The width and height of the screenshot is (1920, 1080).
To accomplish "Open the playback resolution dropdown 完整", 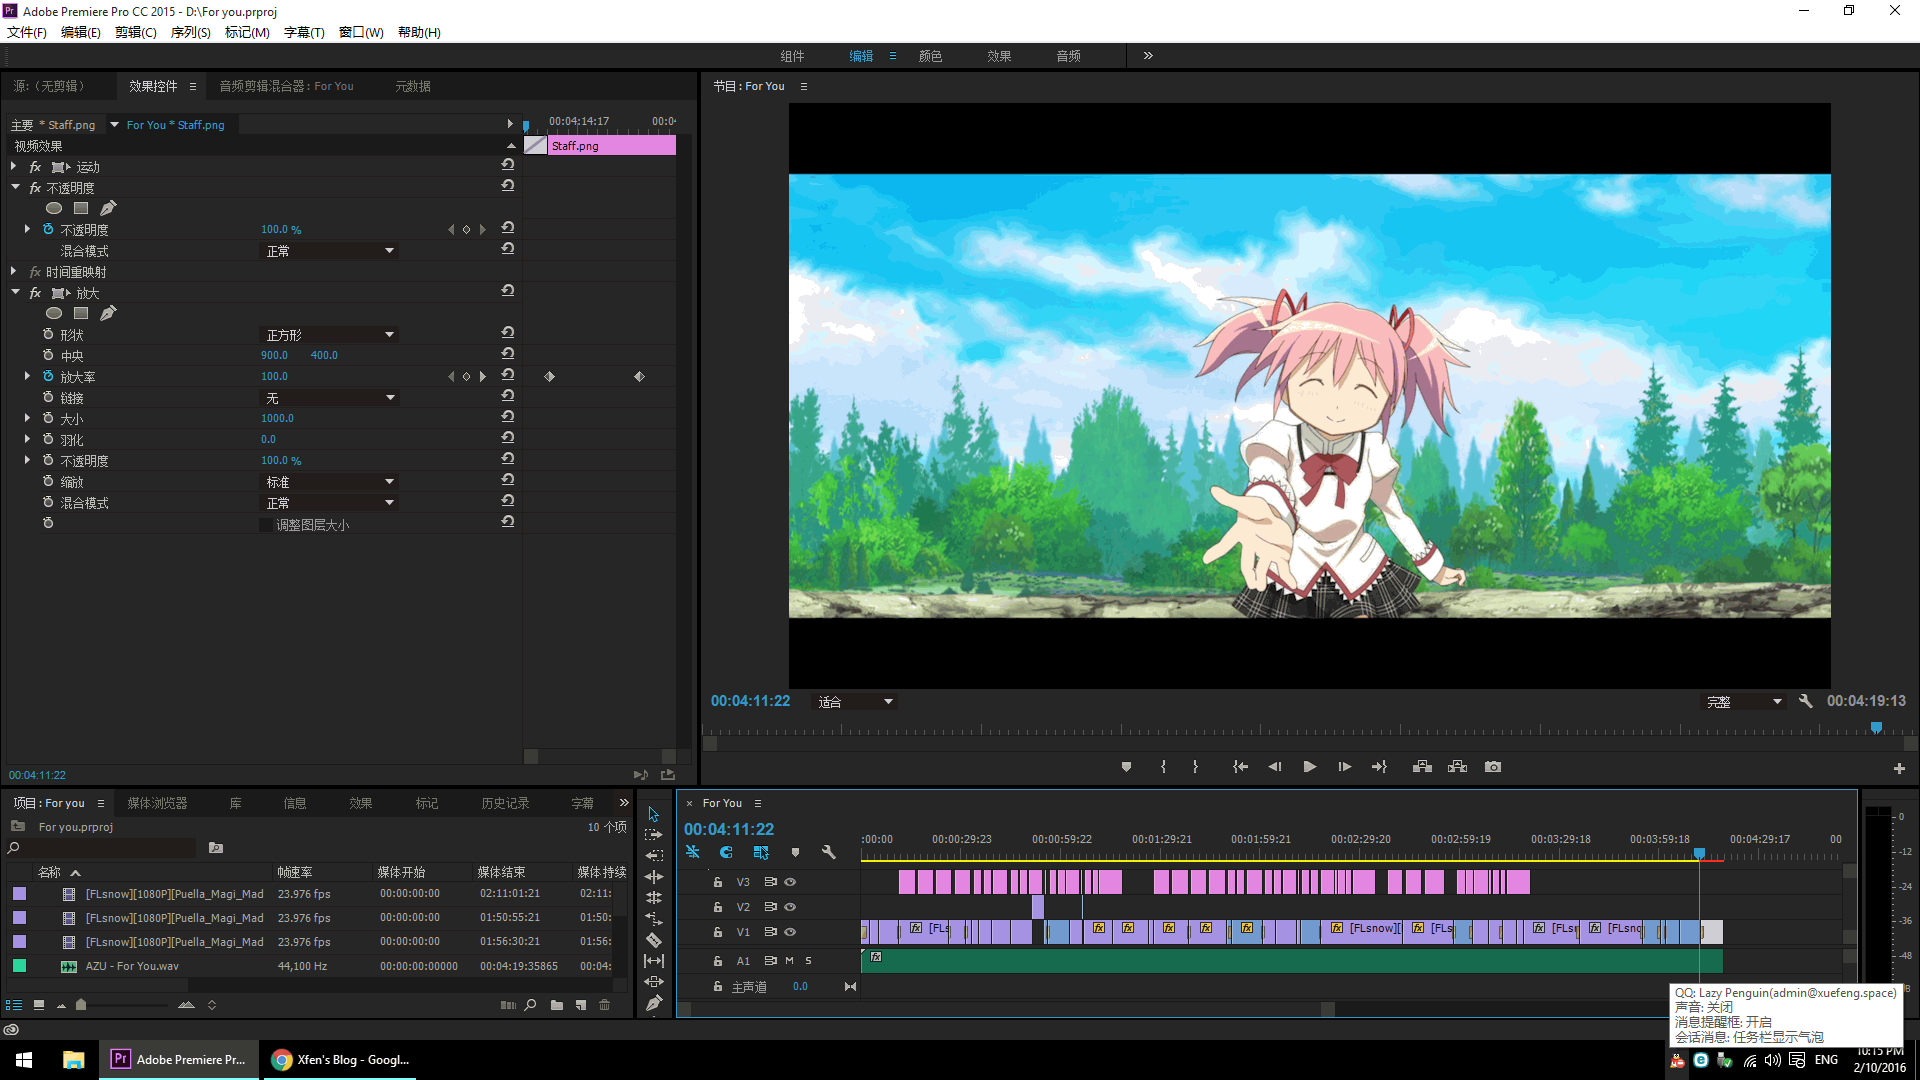I will (1744, 702).
